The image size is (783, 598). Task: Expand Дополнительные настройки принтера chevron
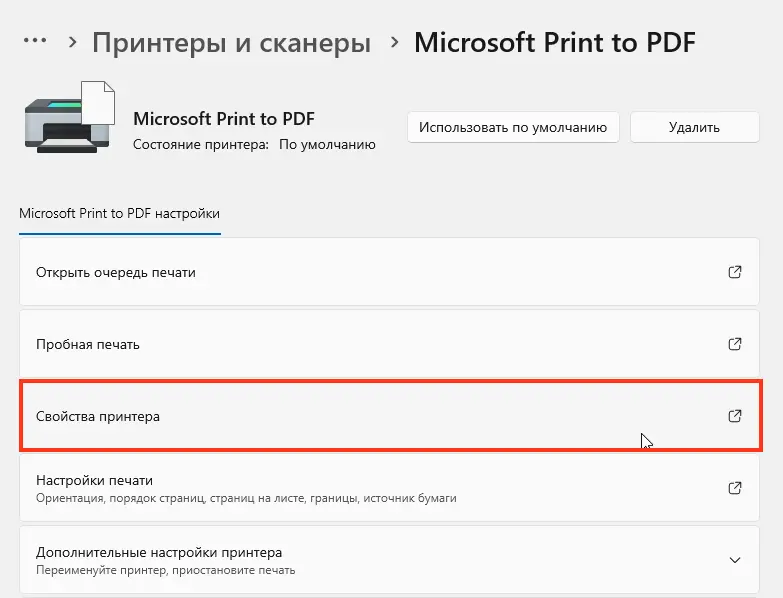click(x=735, y=560)
